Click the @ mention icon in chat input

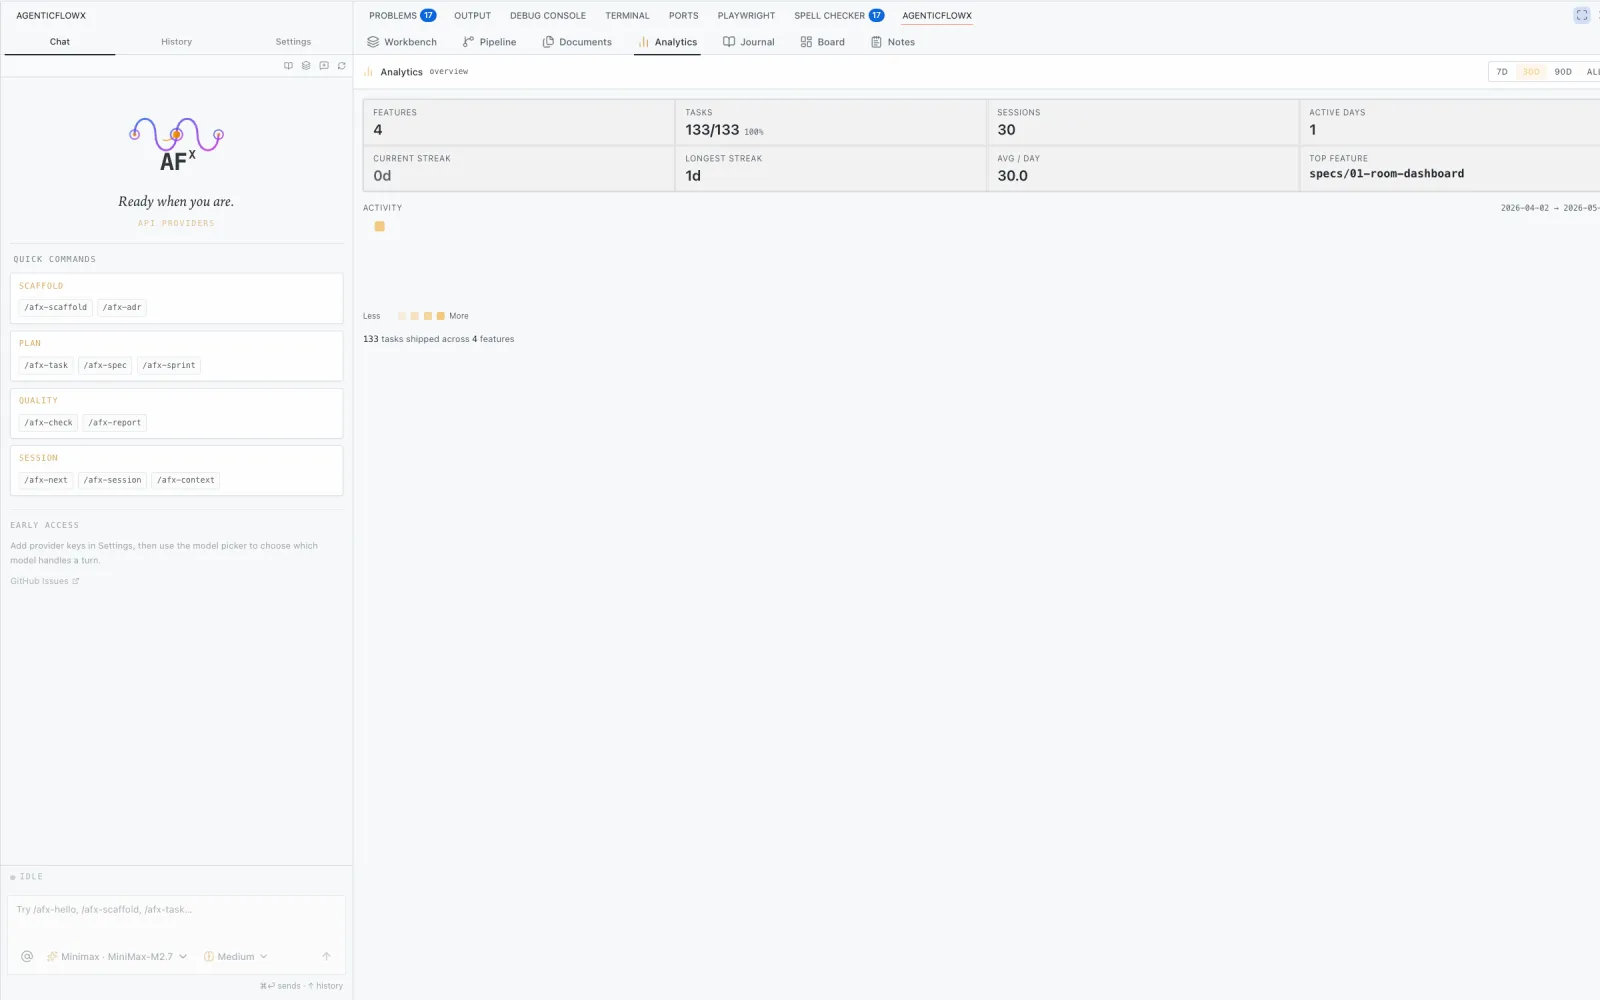pos(27,956)
